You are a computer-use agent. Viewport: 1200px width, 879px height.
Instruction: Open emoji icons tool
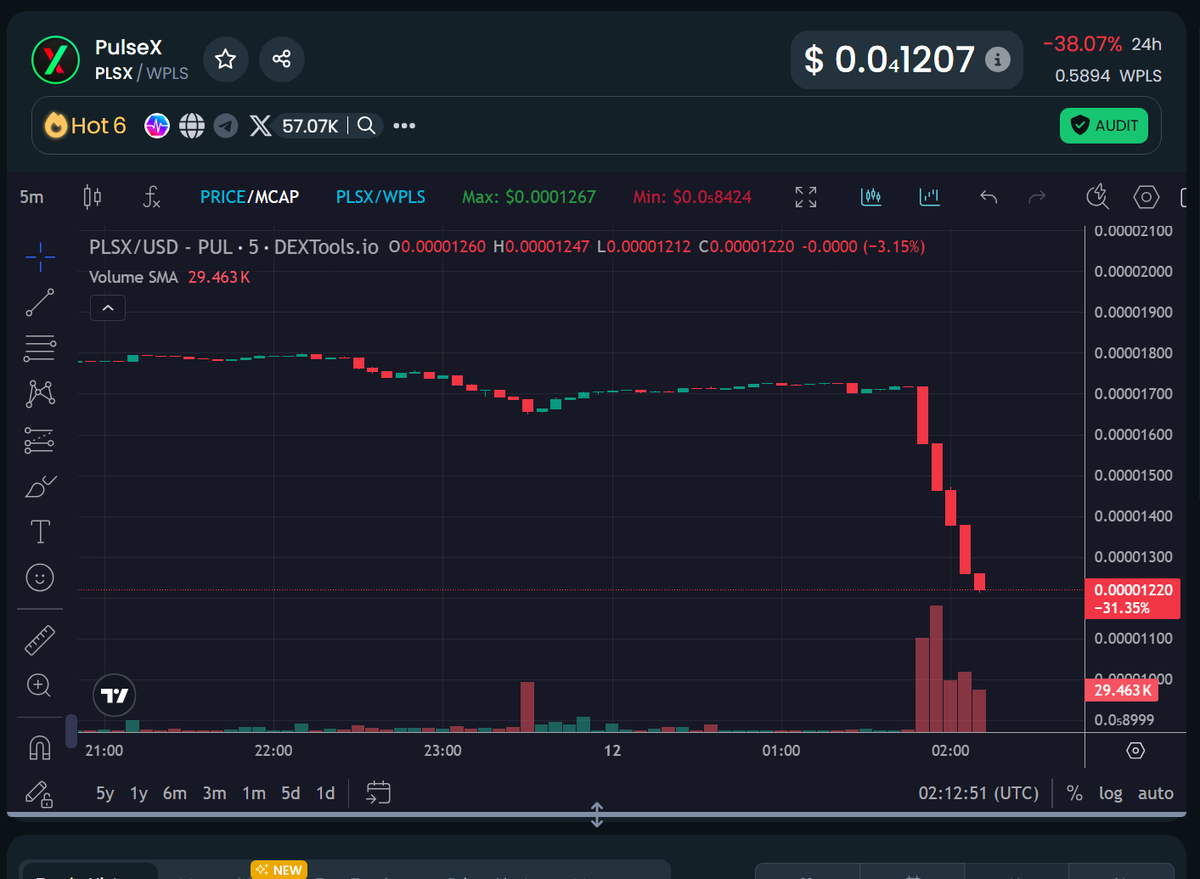[40, 577]
